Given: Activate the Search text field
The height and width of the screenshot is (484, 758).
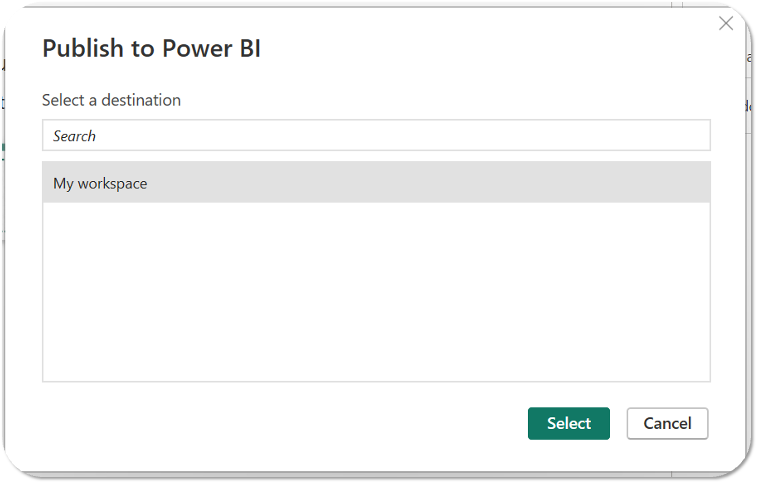Looking at the screenshot, I should [x=376, y=135].
